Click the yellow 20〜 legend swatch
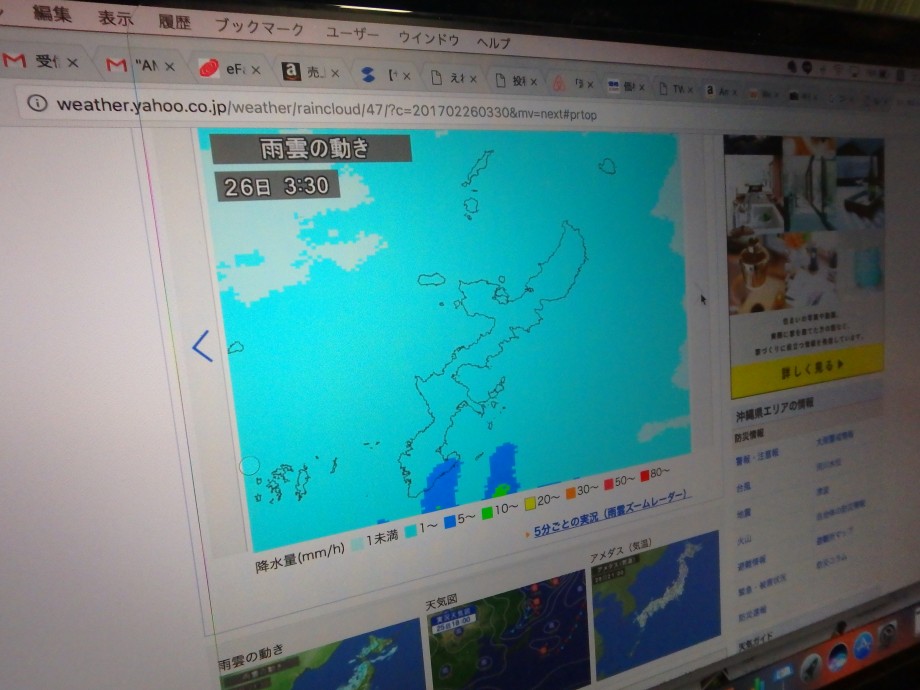Image resolution: width=920 pixels, height=690 pixels. pos(530,503)
